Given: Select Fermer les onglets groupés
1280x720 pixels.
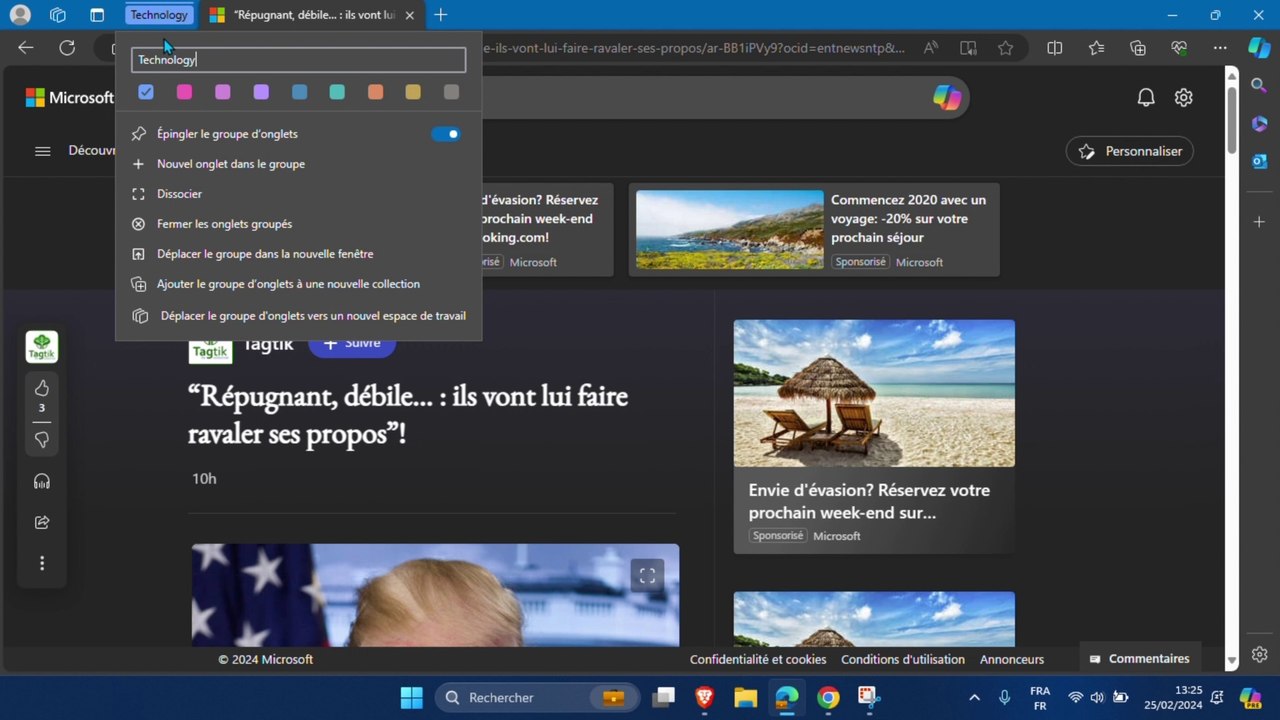Looking at the screenshot, I should [298, 224].
